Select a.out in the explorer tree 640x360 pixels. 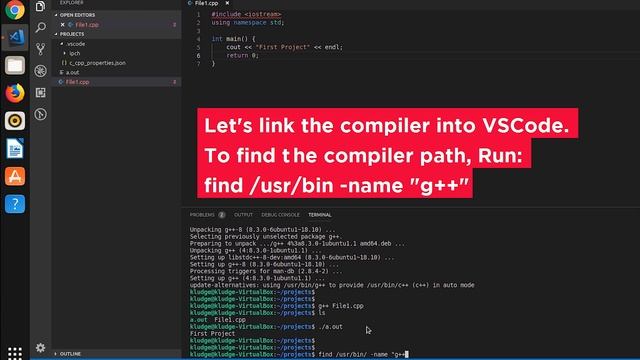click(72, 73)
